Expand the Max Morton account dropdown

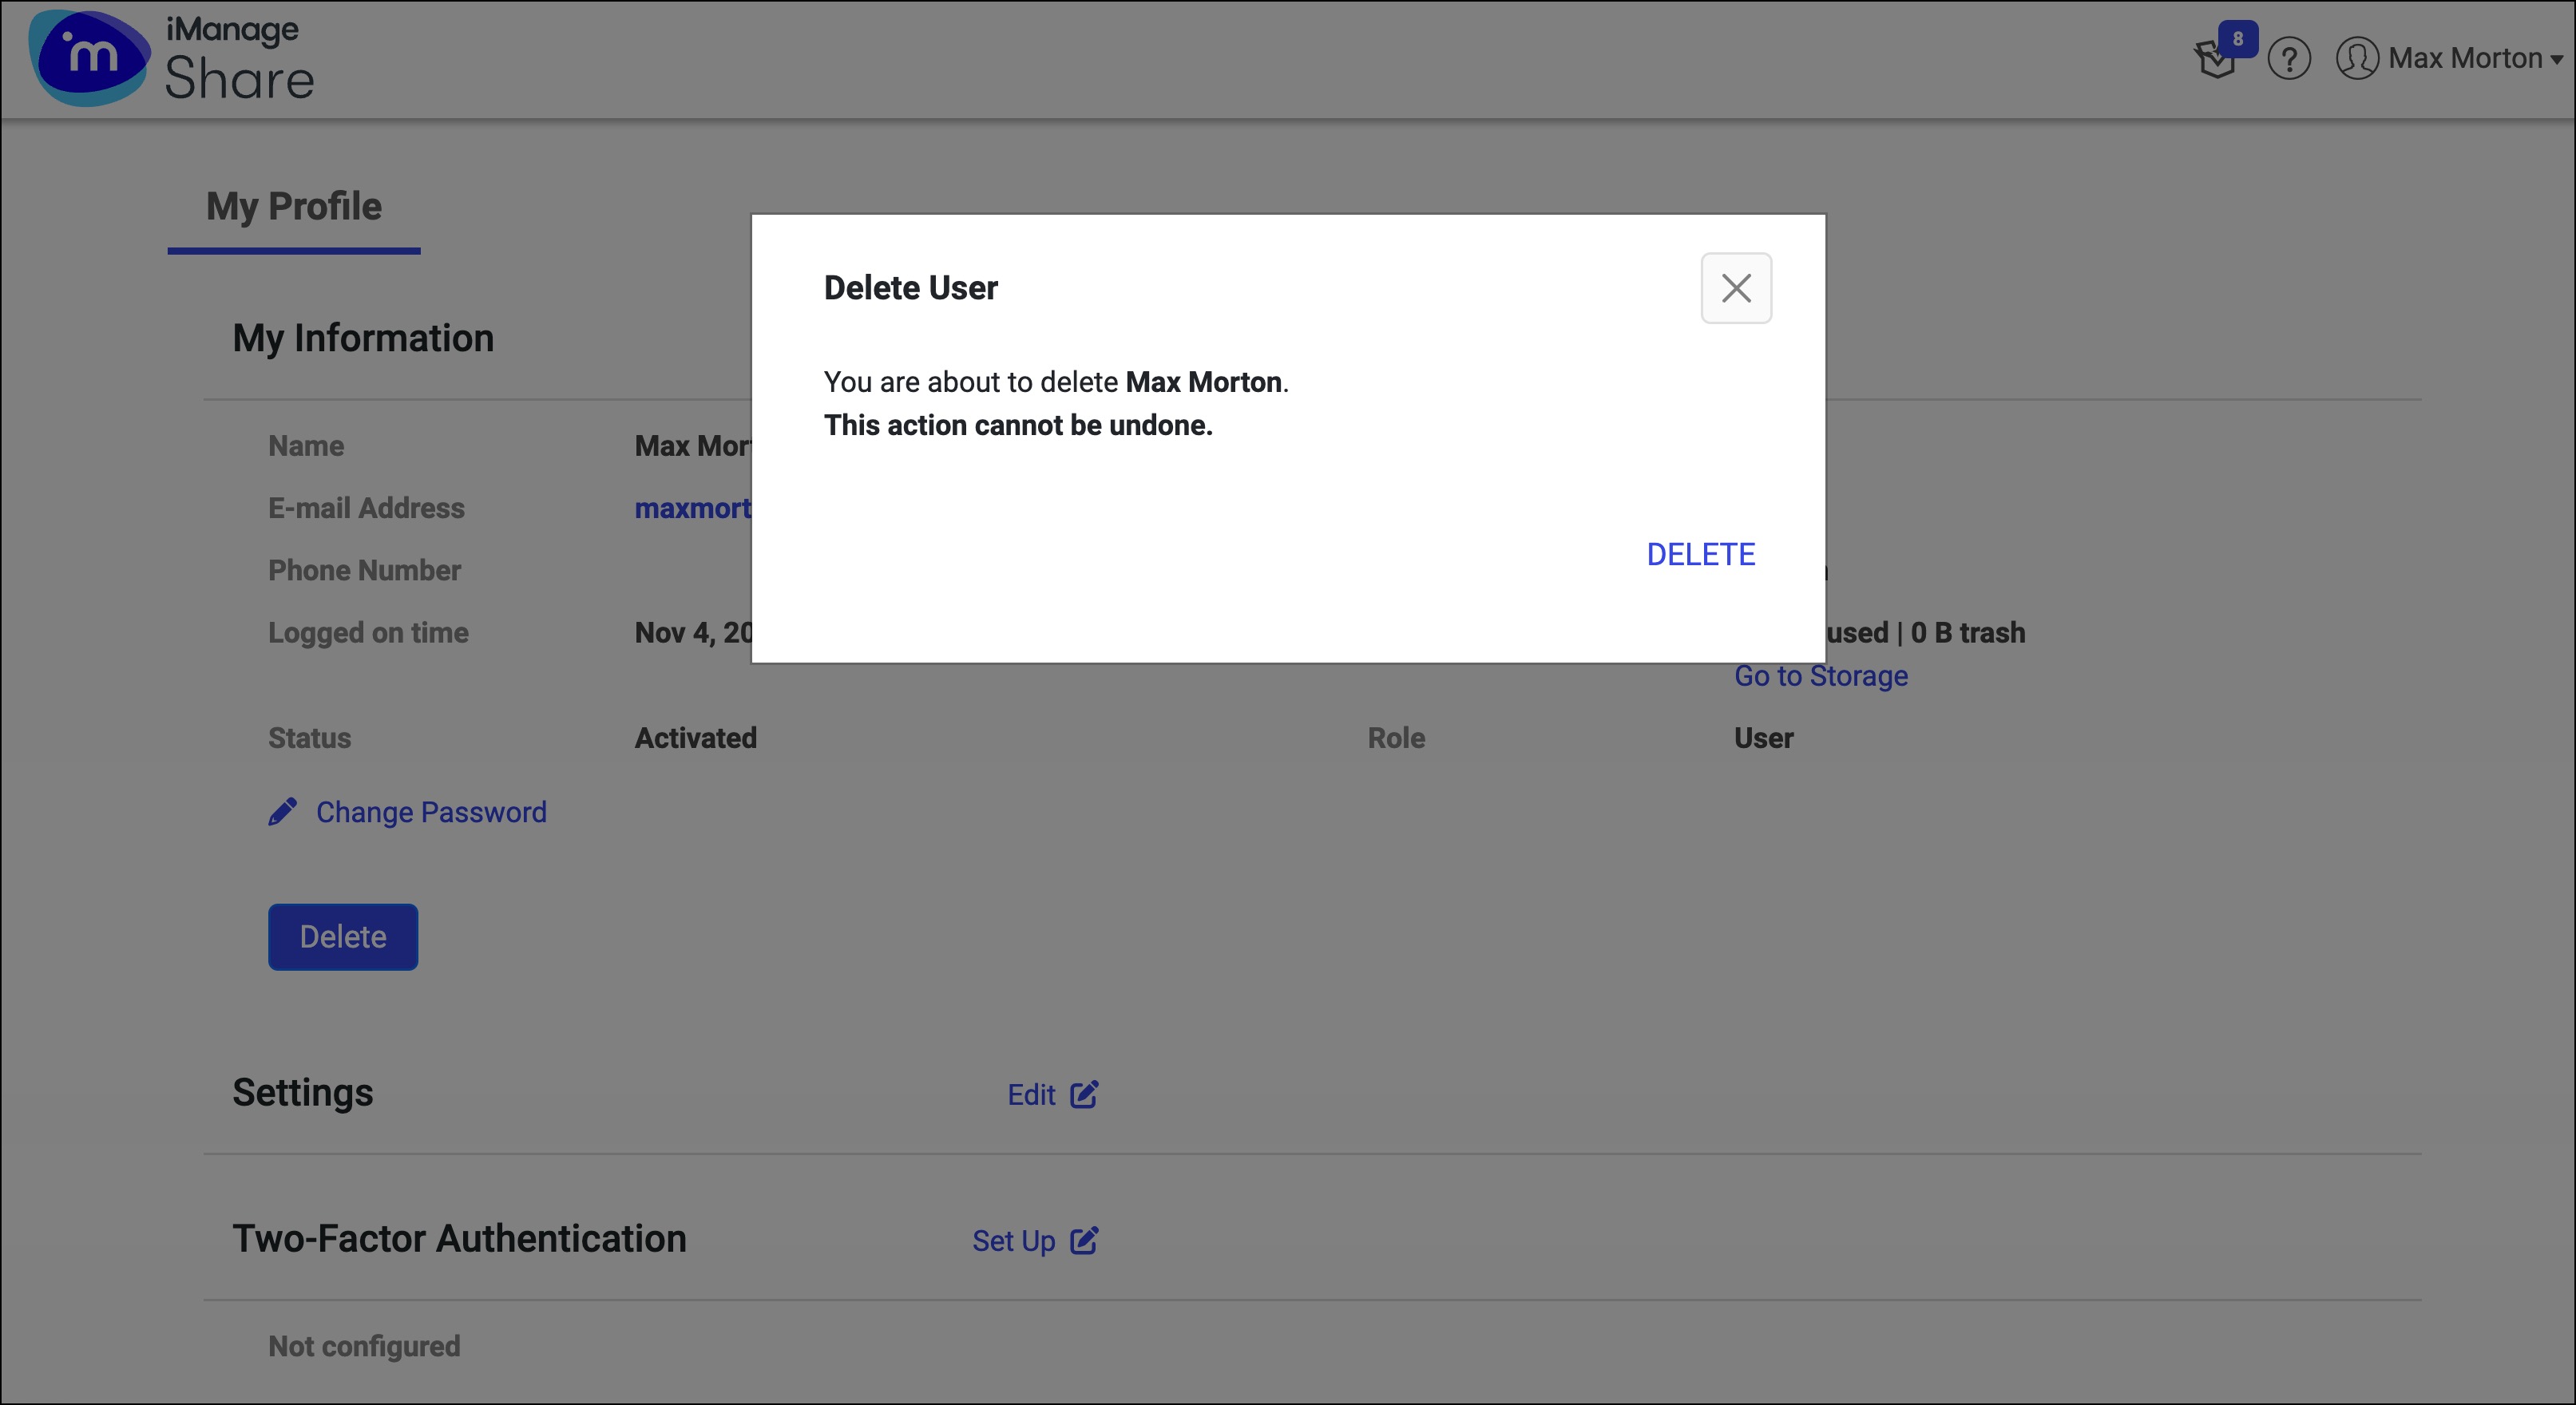coord(2464,59)
